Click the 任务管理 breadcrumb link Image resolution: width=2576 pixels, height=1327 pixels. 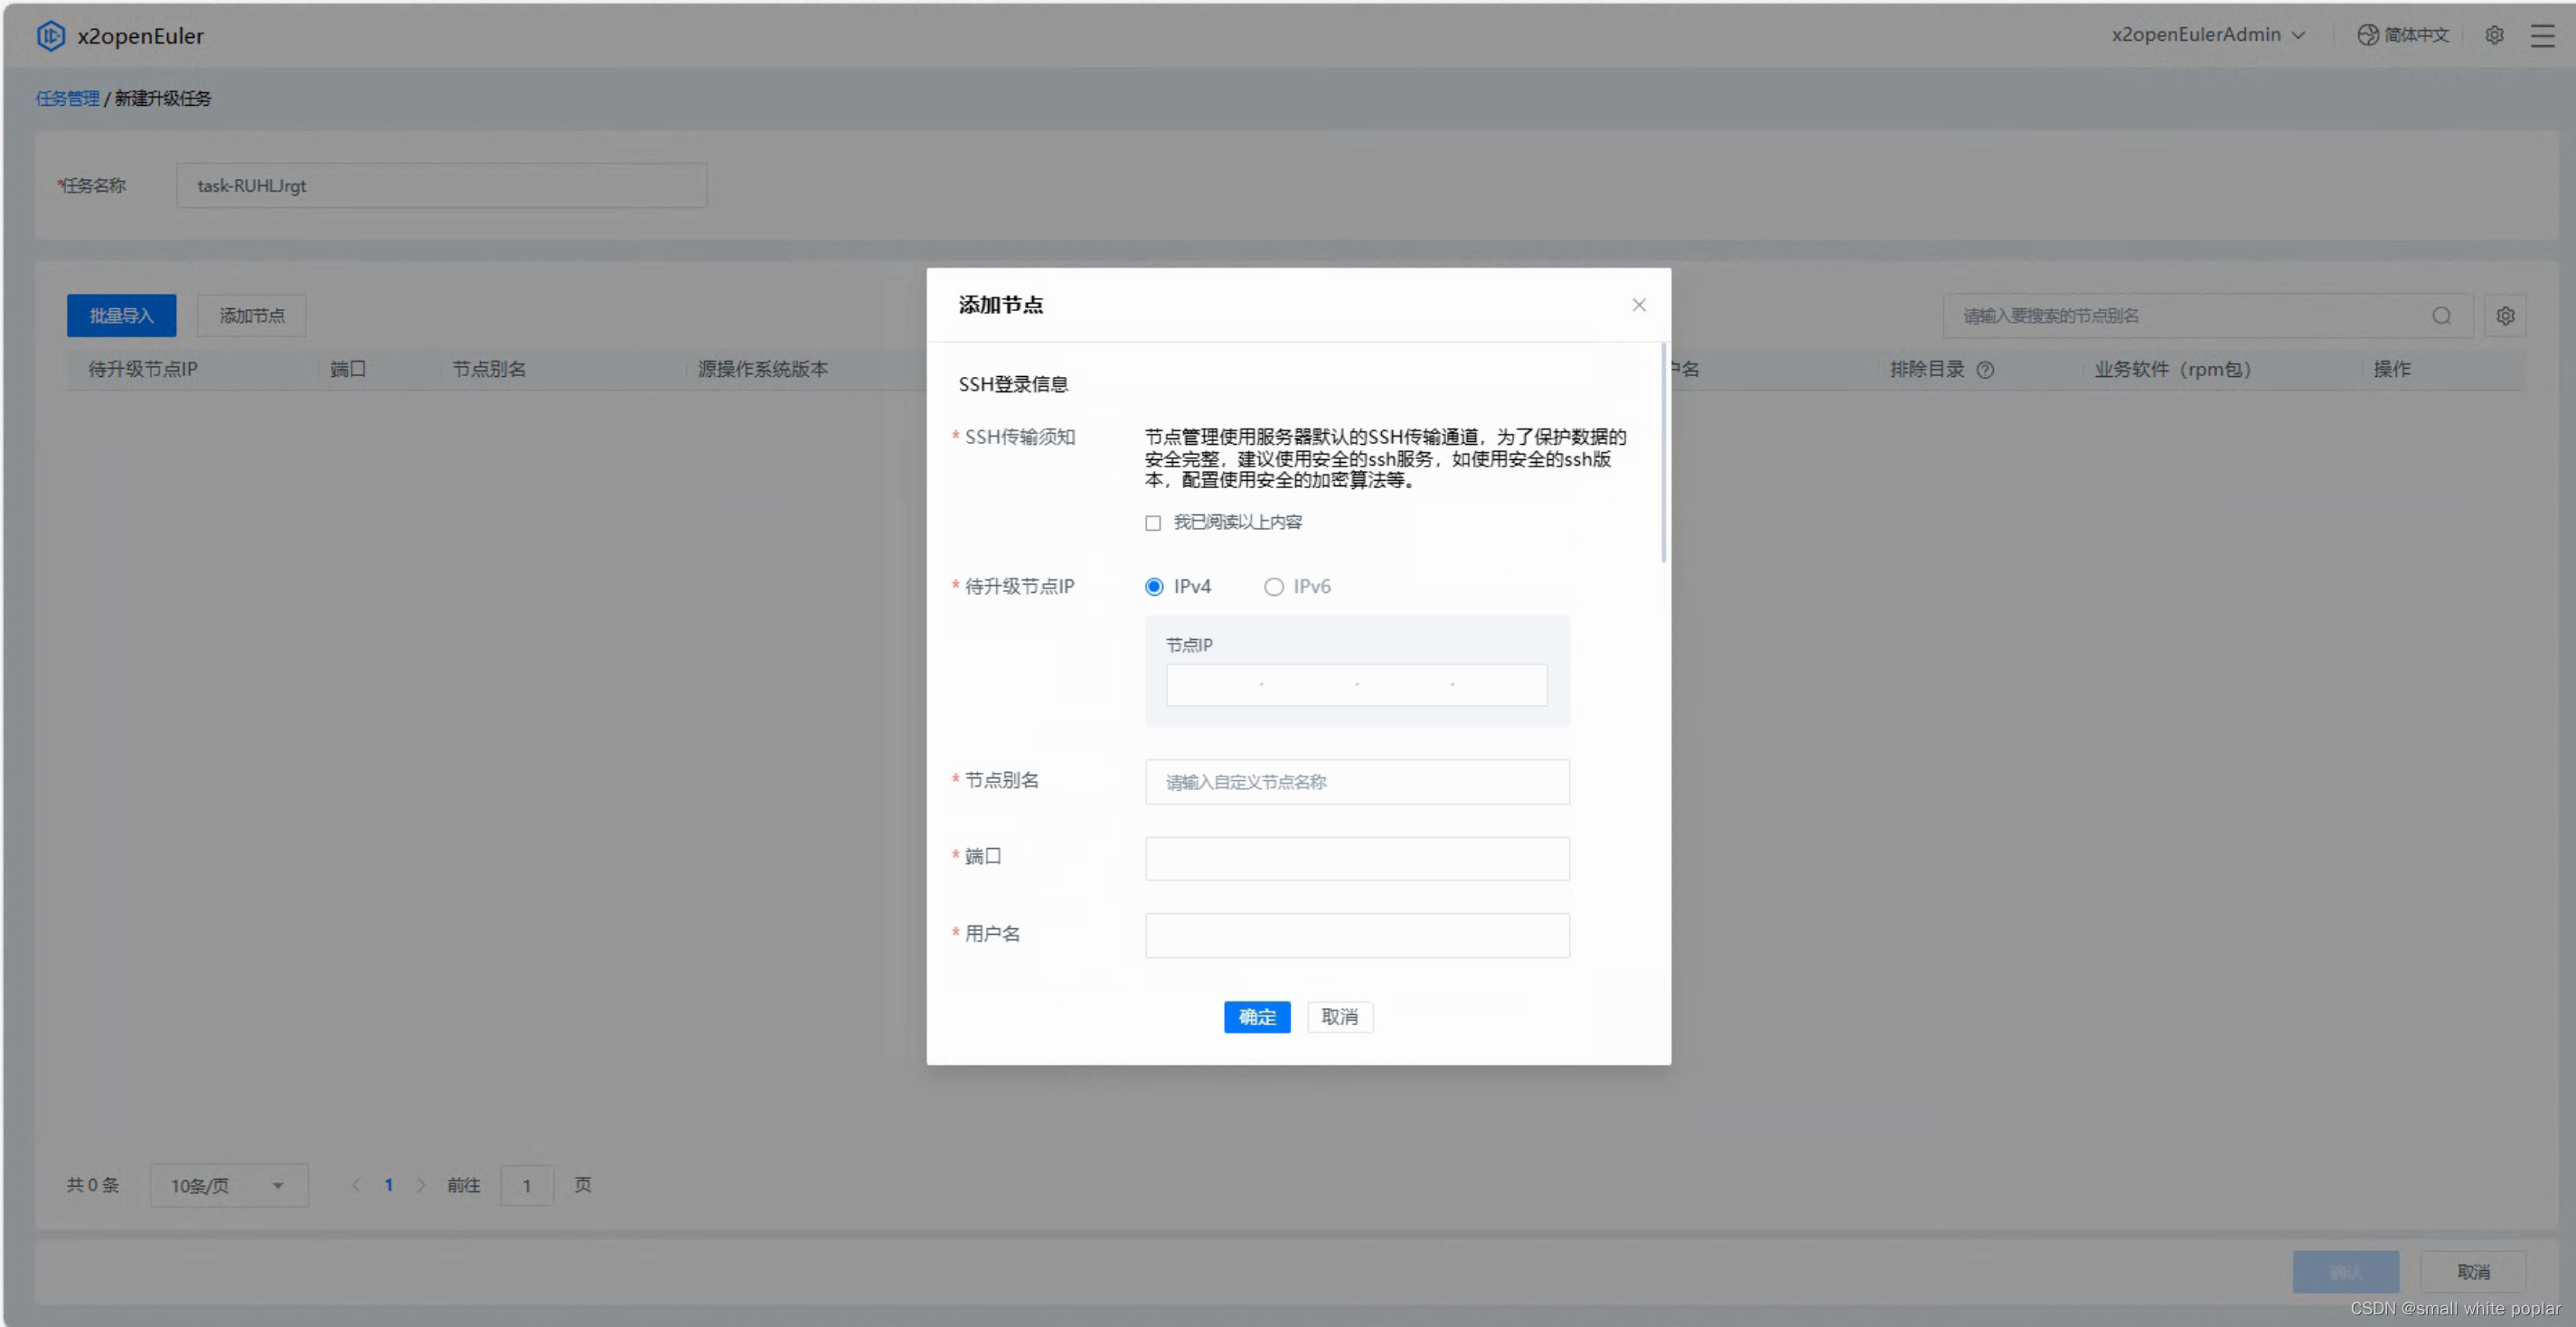[x=67, y=98]
